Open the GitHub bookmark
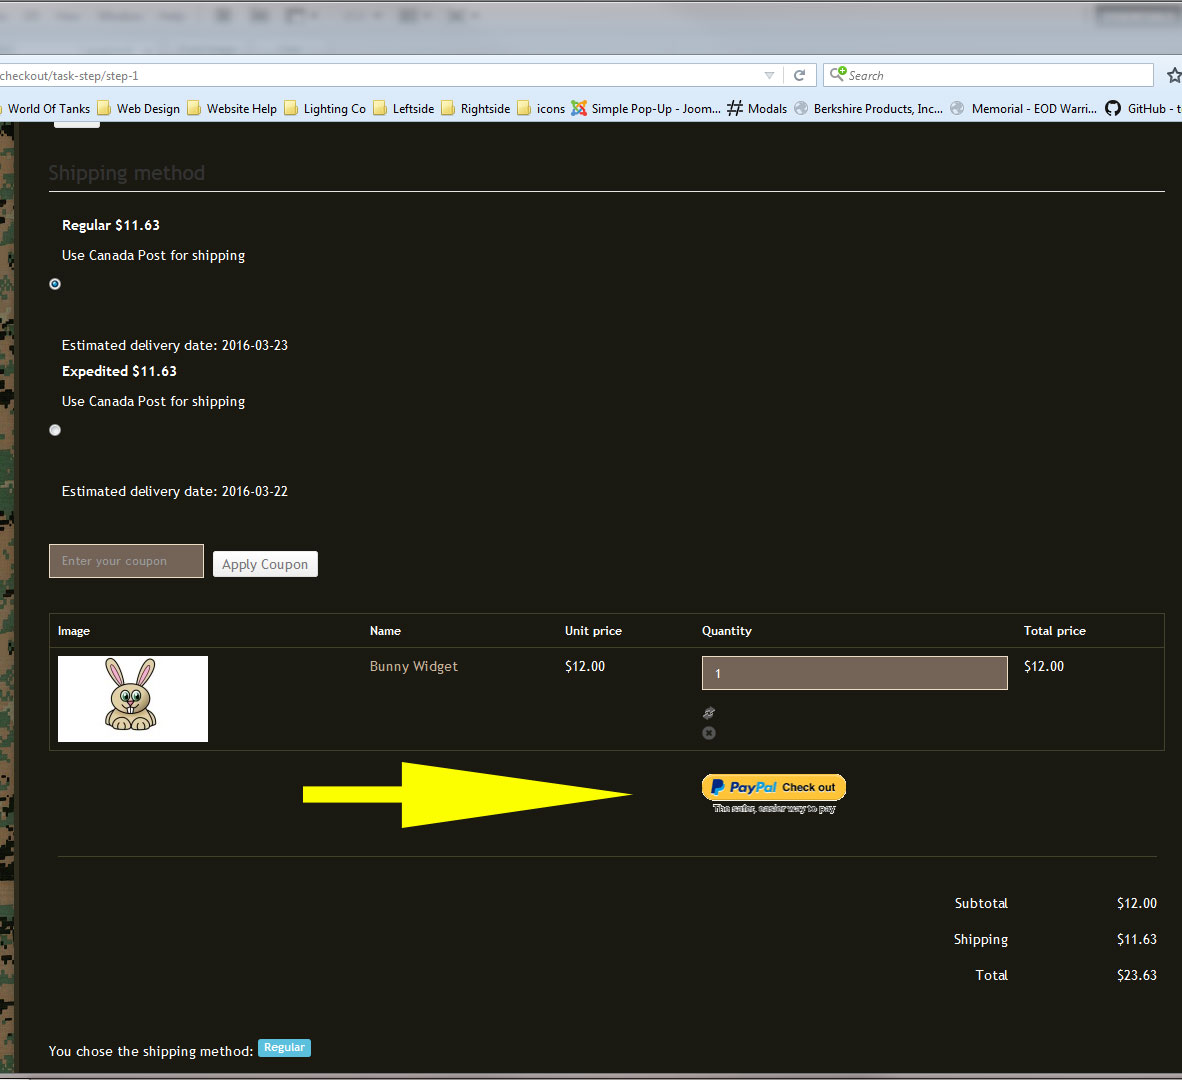 (x=1143, y=109)
